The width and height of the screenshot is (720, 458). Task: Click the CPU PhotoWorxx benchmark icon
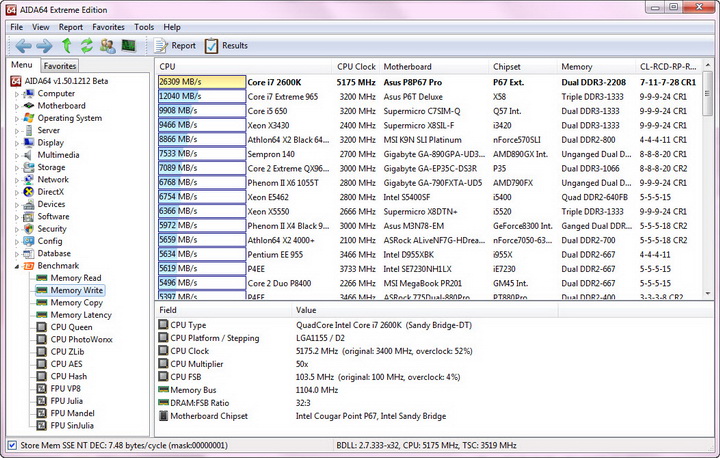(x=41, y=339)
